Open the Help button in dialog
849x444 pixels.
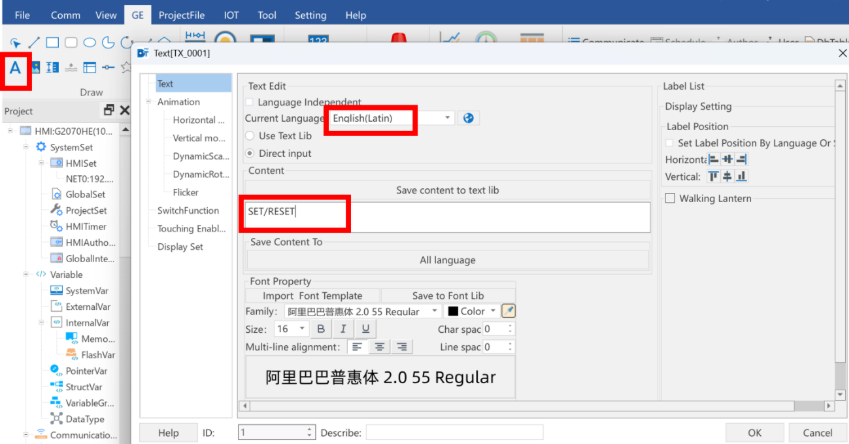(168, 433)
